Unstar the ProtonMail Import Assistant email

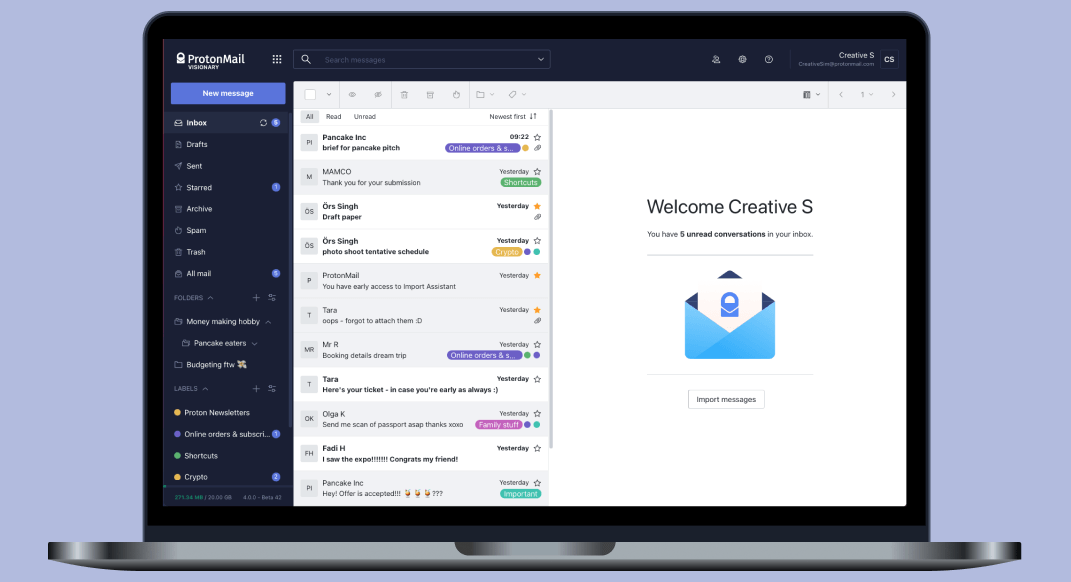pos(538,275)
